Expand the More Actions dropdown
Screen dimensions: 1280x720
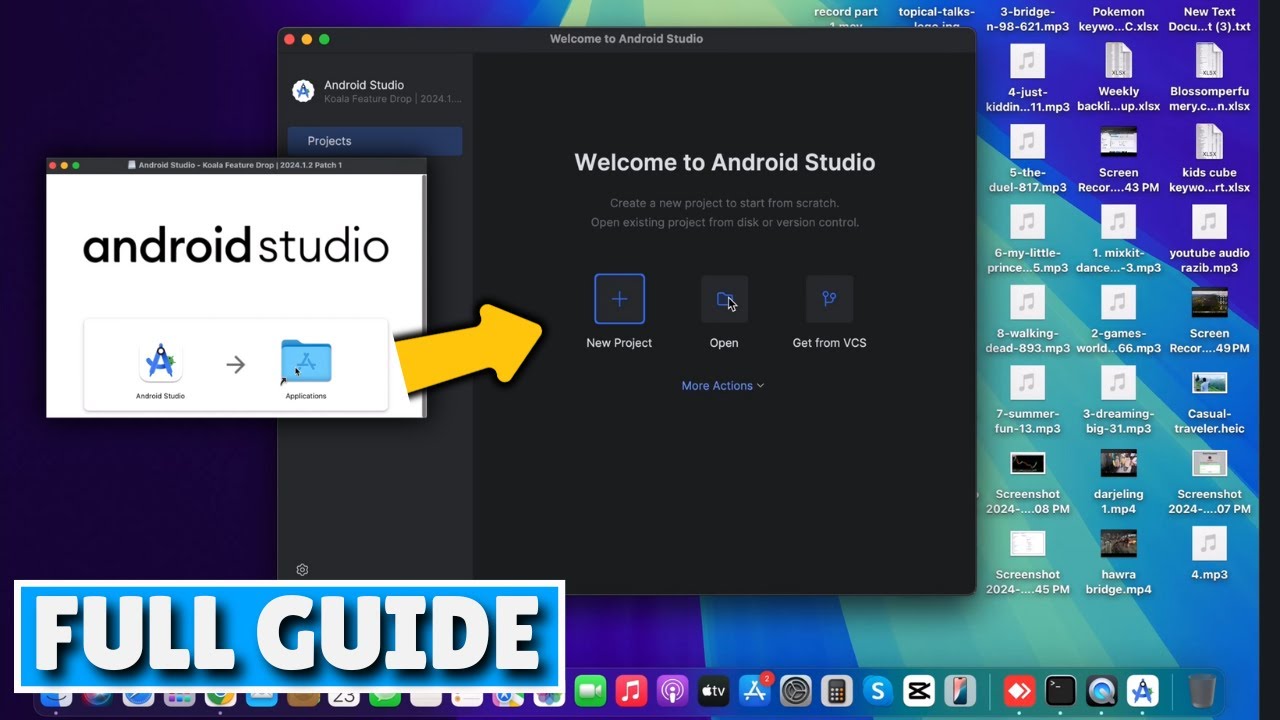723,386
